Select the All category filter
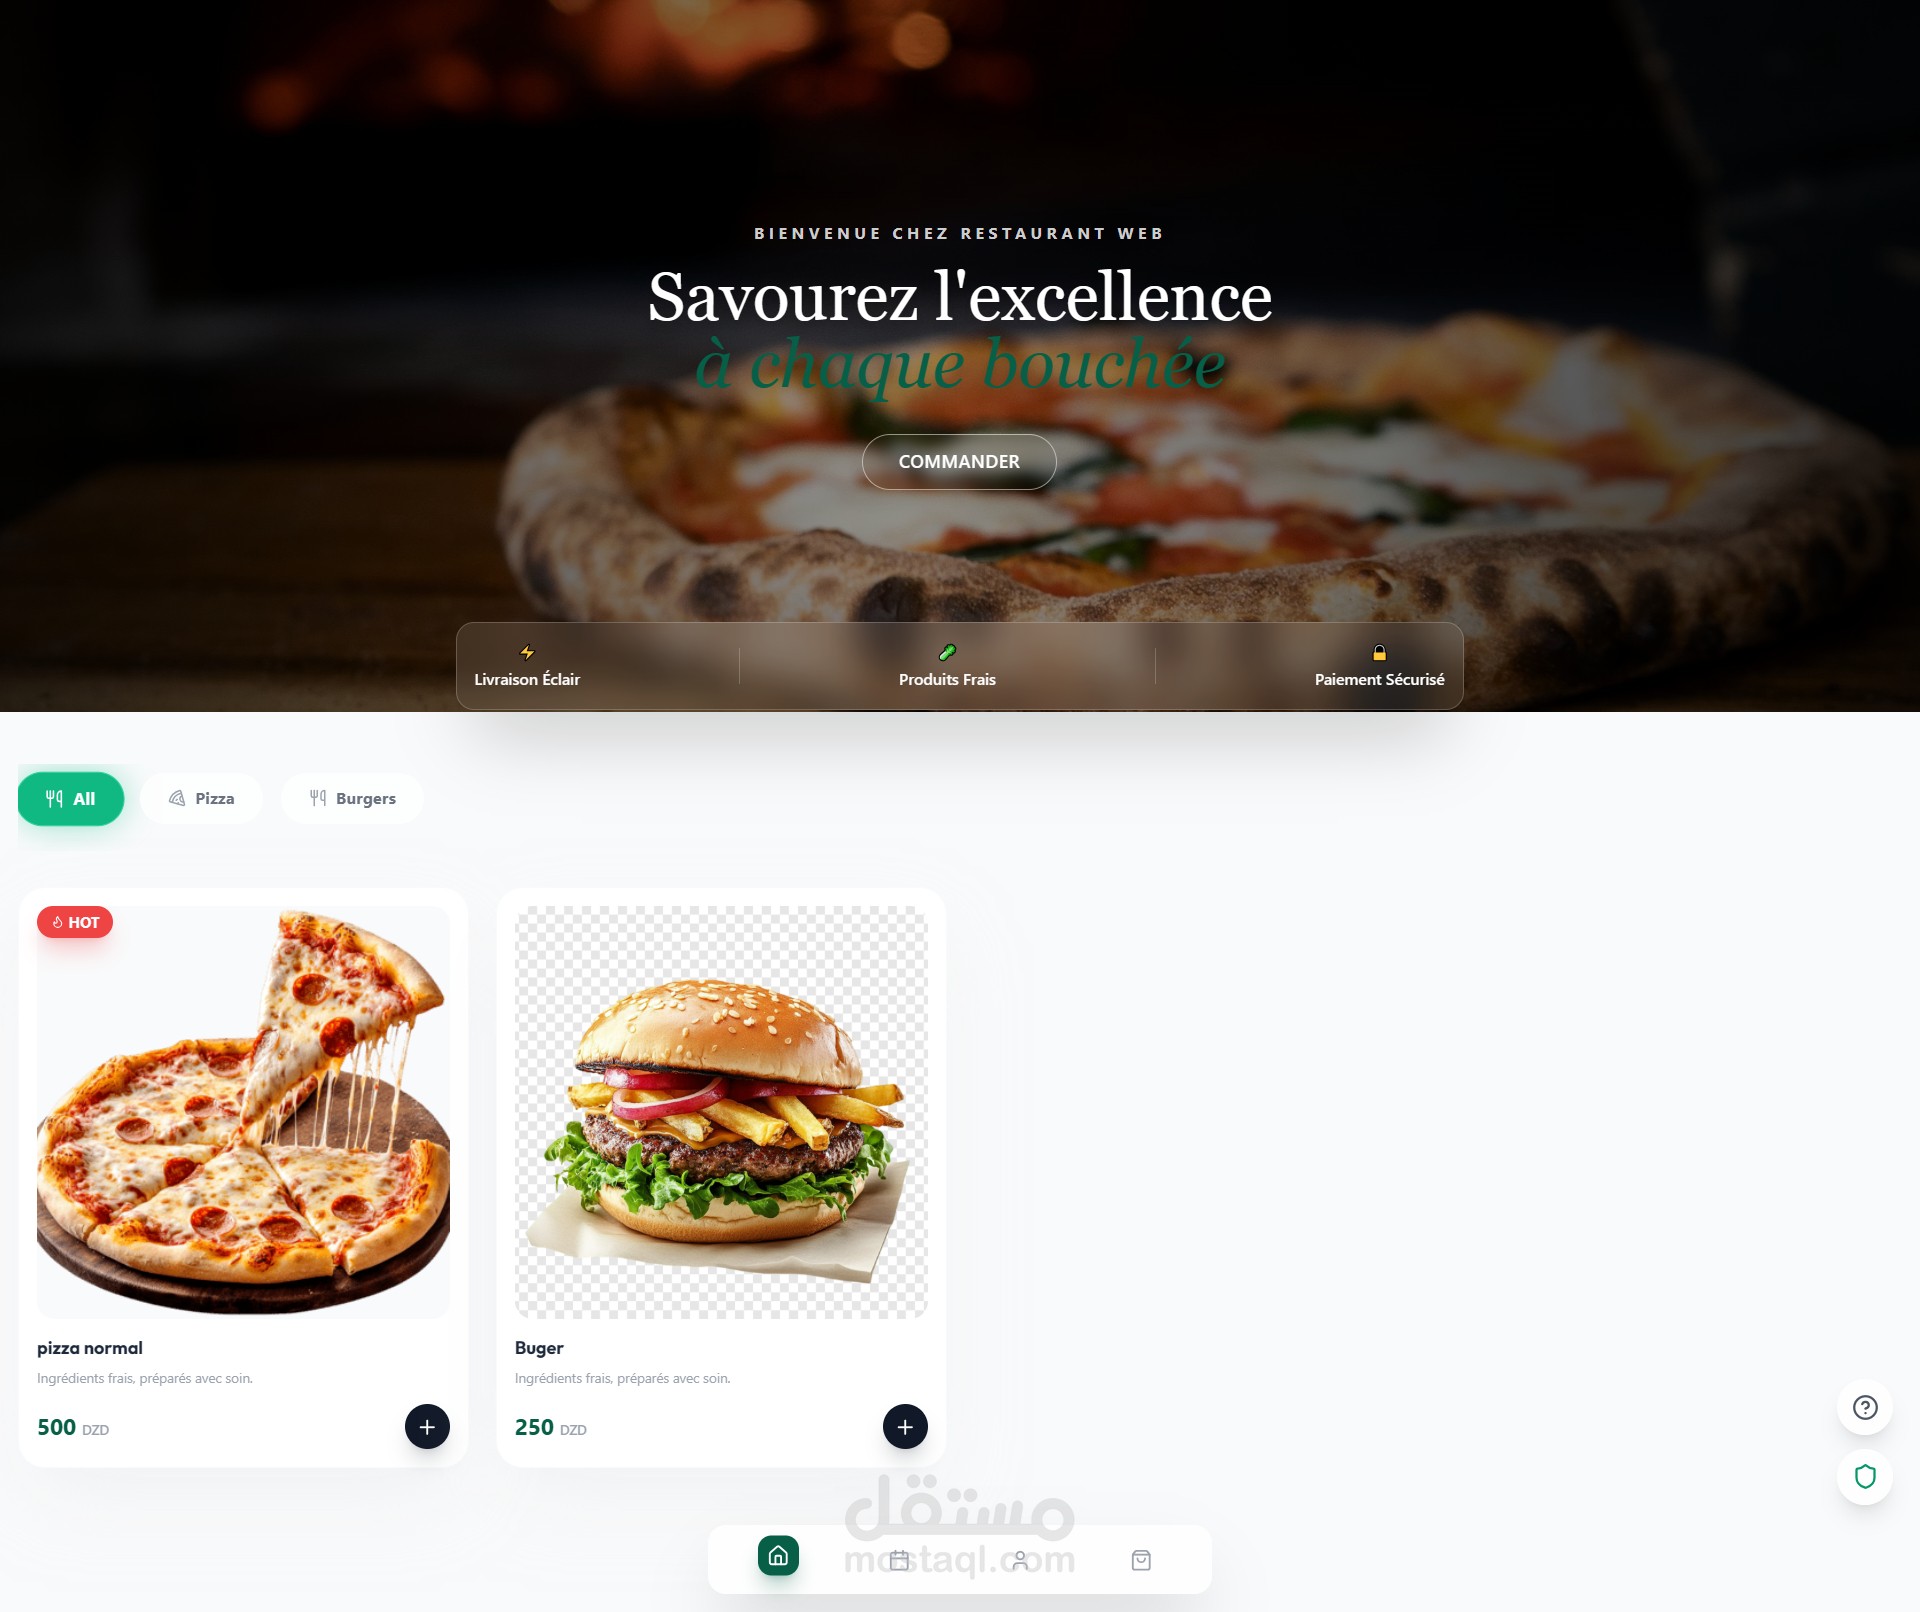The image size is (1920, 1612). point(71,799)
